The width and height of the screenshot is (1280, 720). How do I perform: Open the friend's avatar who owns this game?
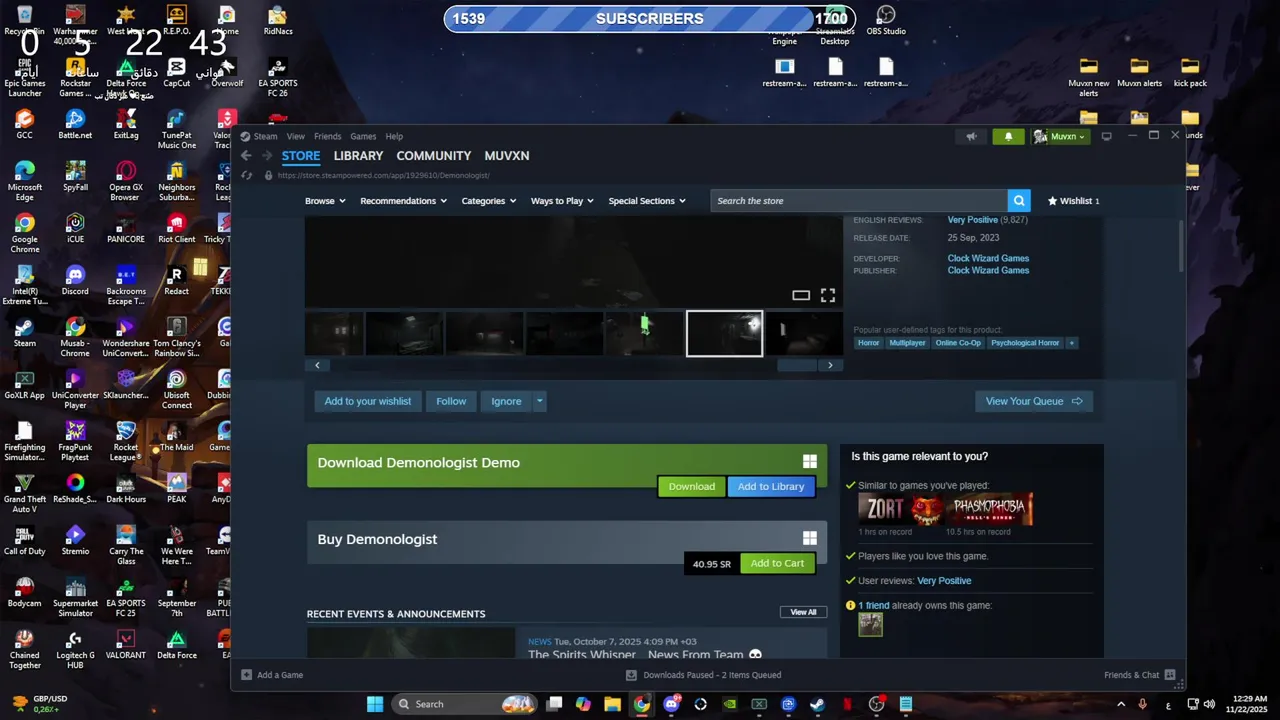(x=871, y=624)
